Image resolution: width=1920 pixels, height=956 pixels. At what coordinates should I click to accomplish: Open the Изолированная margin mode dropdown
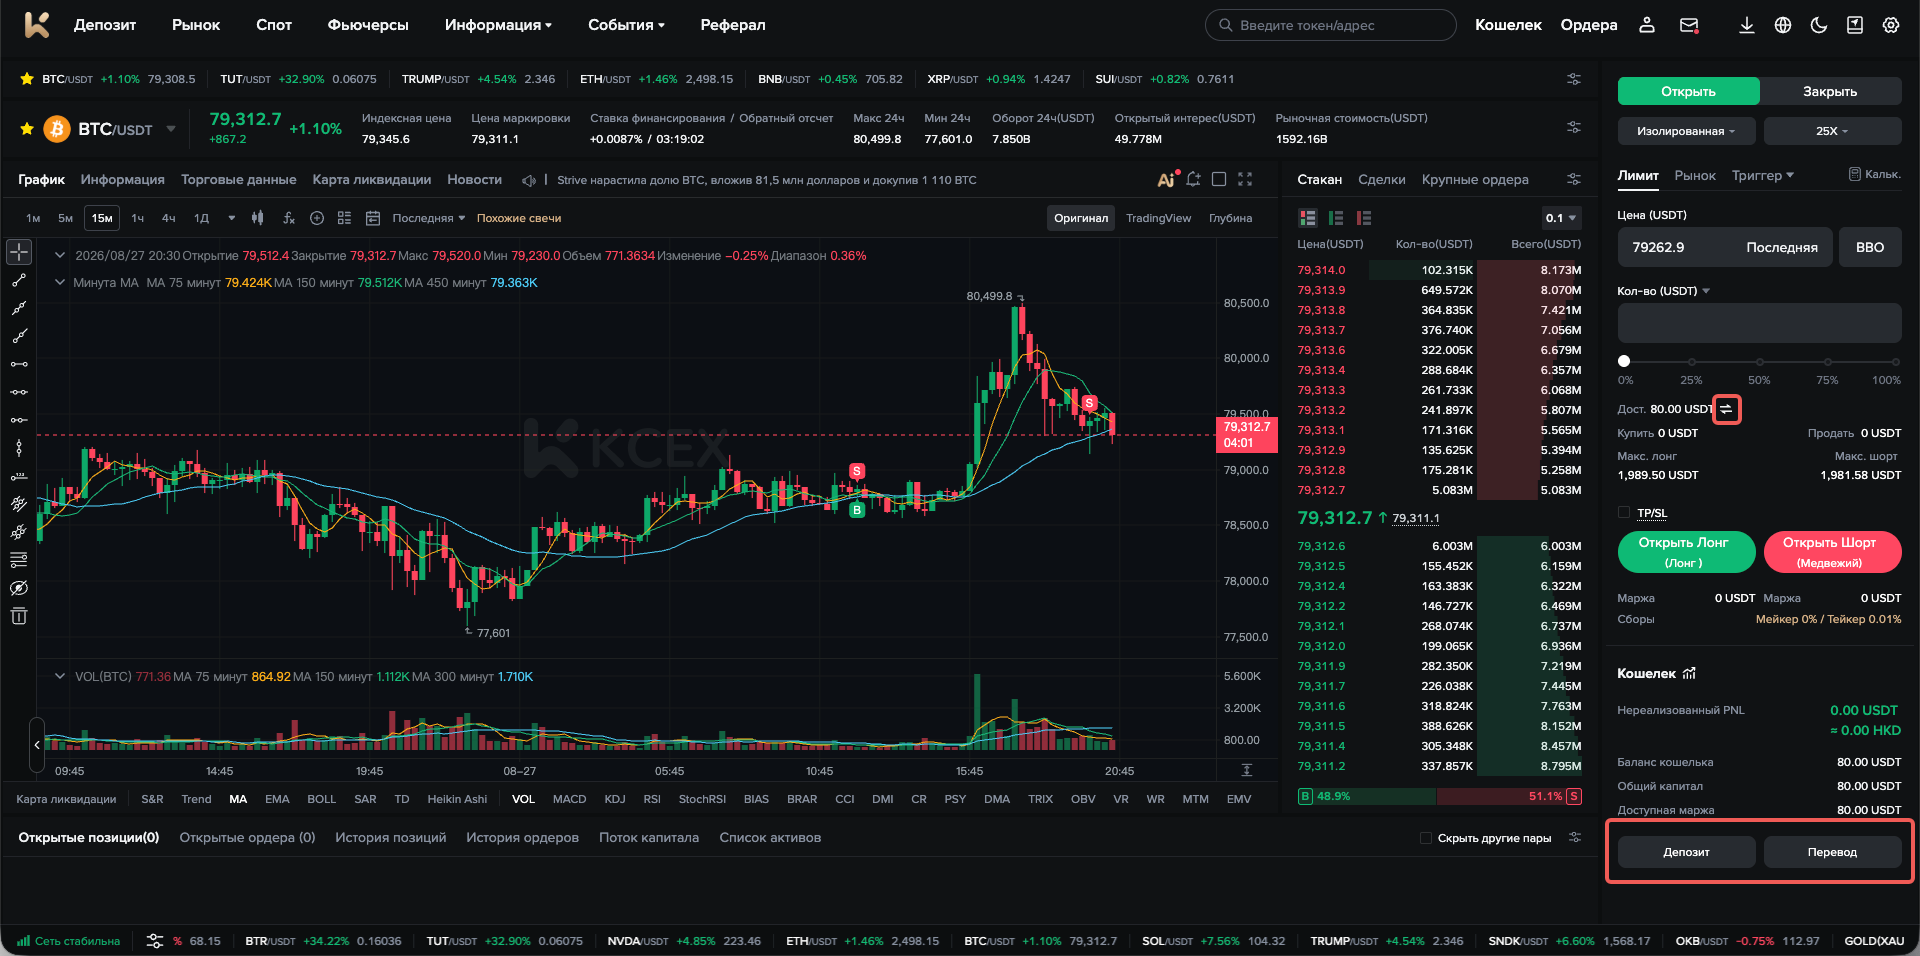(x=1687, y=131)
